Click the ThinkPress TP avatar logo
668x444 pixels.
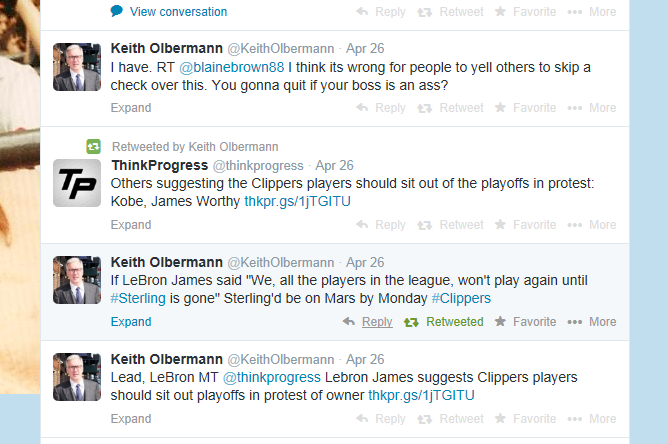(77, 182)
